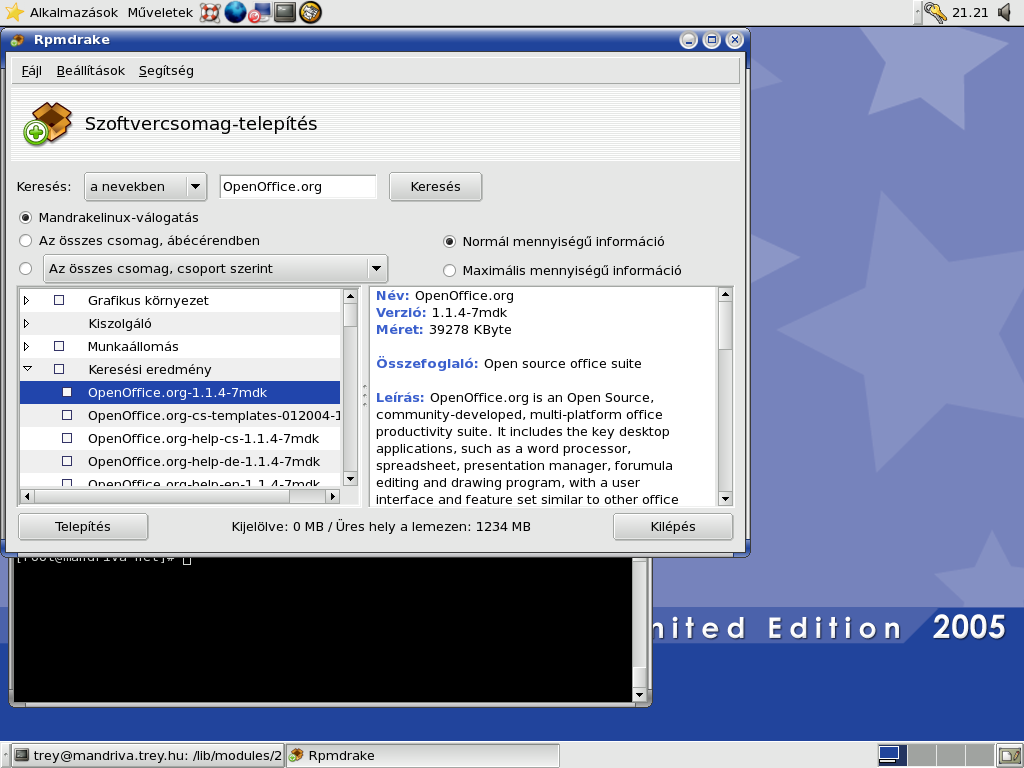Open the keyring keys icon in the tray
This screenshot has width=1024, height=768.
935,12
